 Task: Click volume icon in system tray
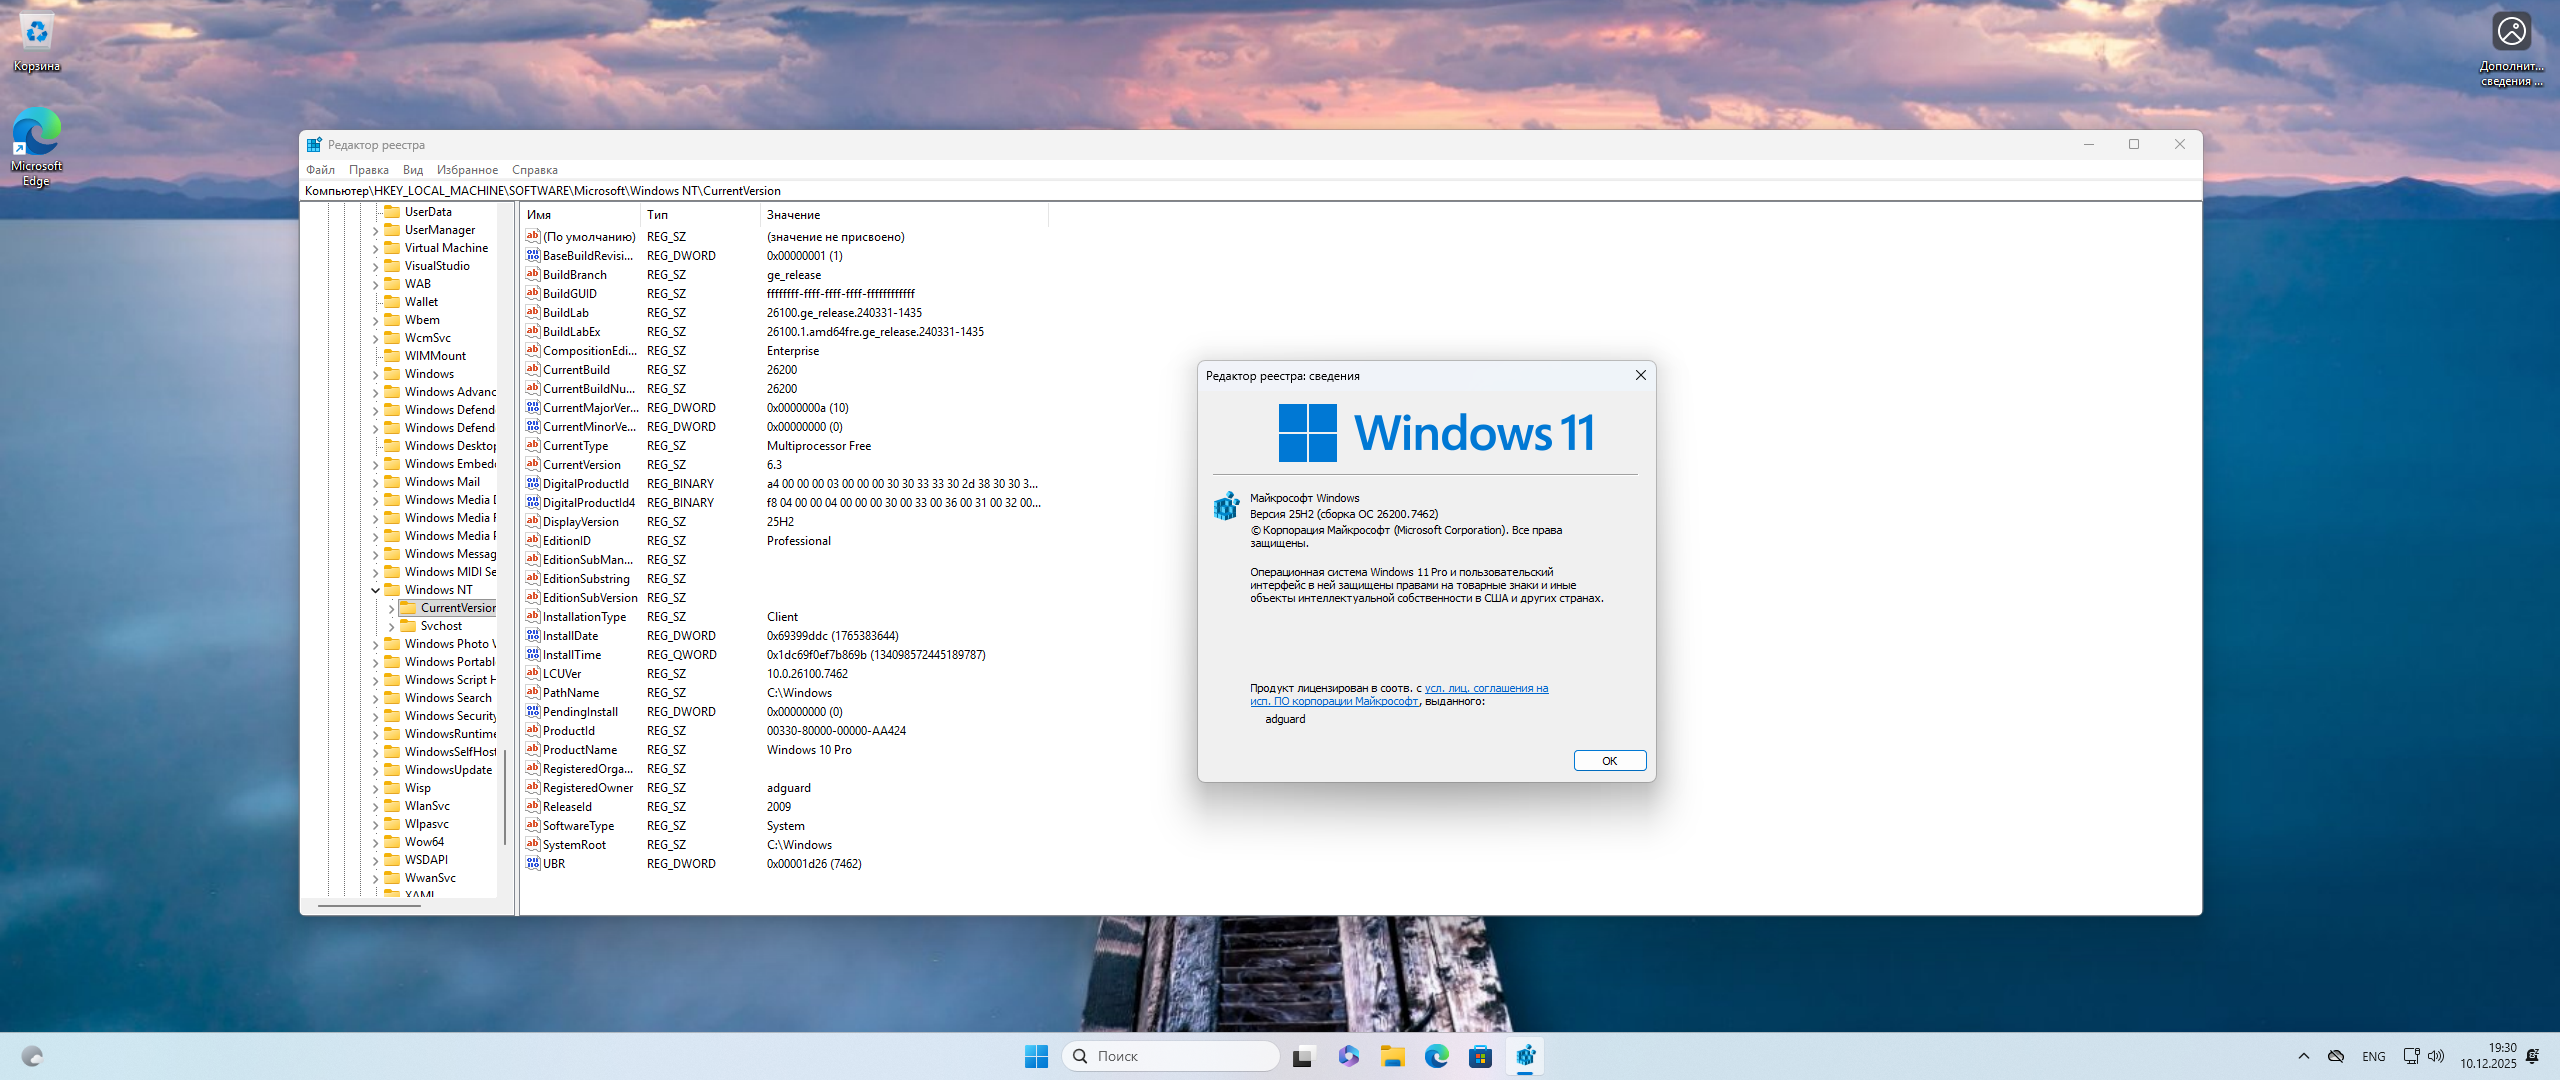[x=2435, y=1056]
